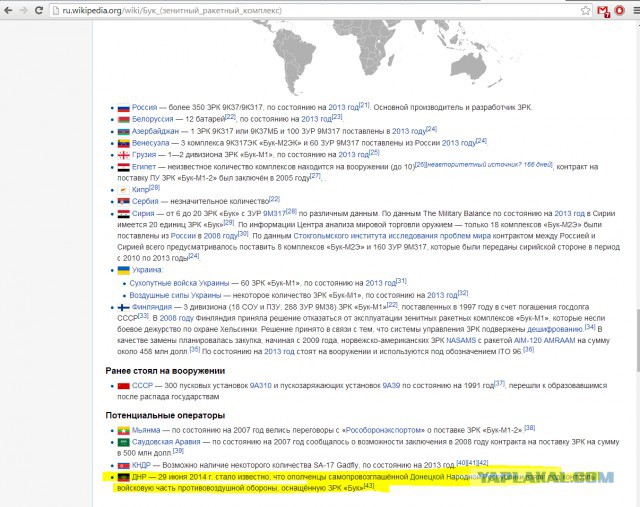Click the Azerbaijan flag icon
Image resolution: width=640 pixels, height=507 pixels.
(123, 131)
